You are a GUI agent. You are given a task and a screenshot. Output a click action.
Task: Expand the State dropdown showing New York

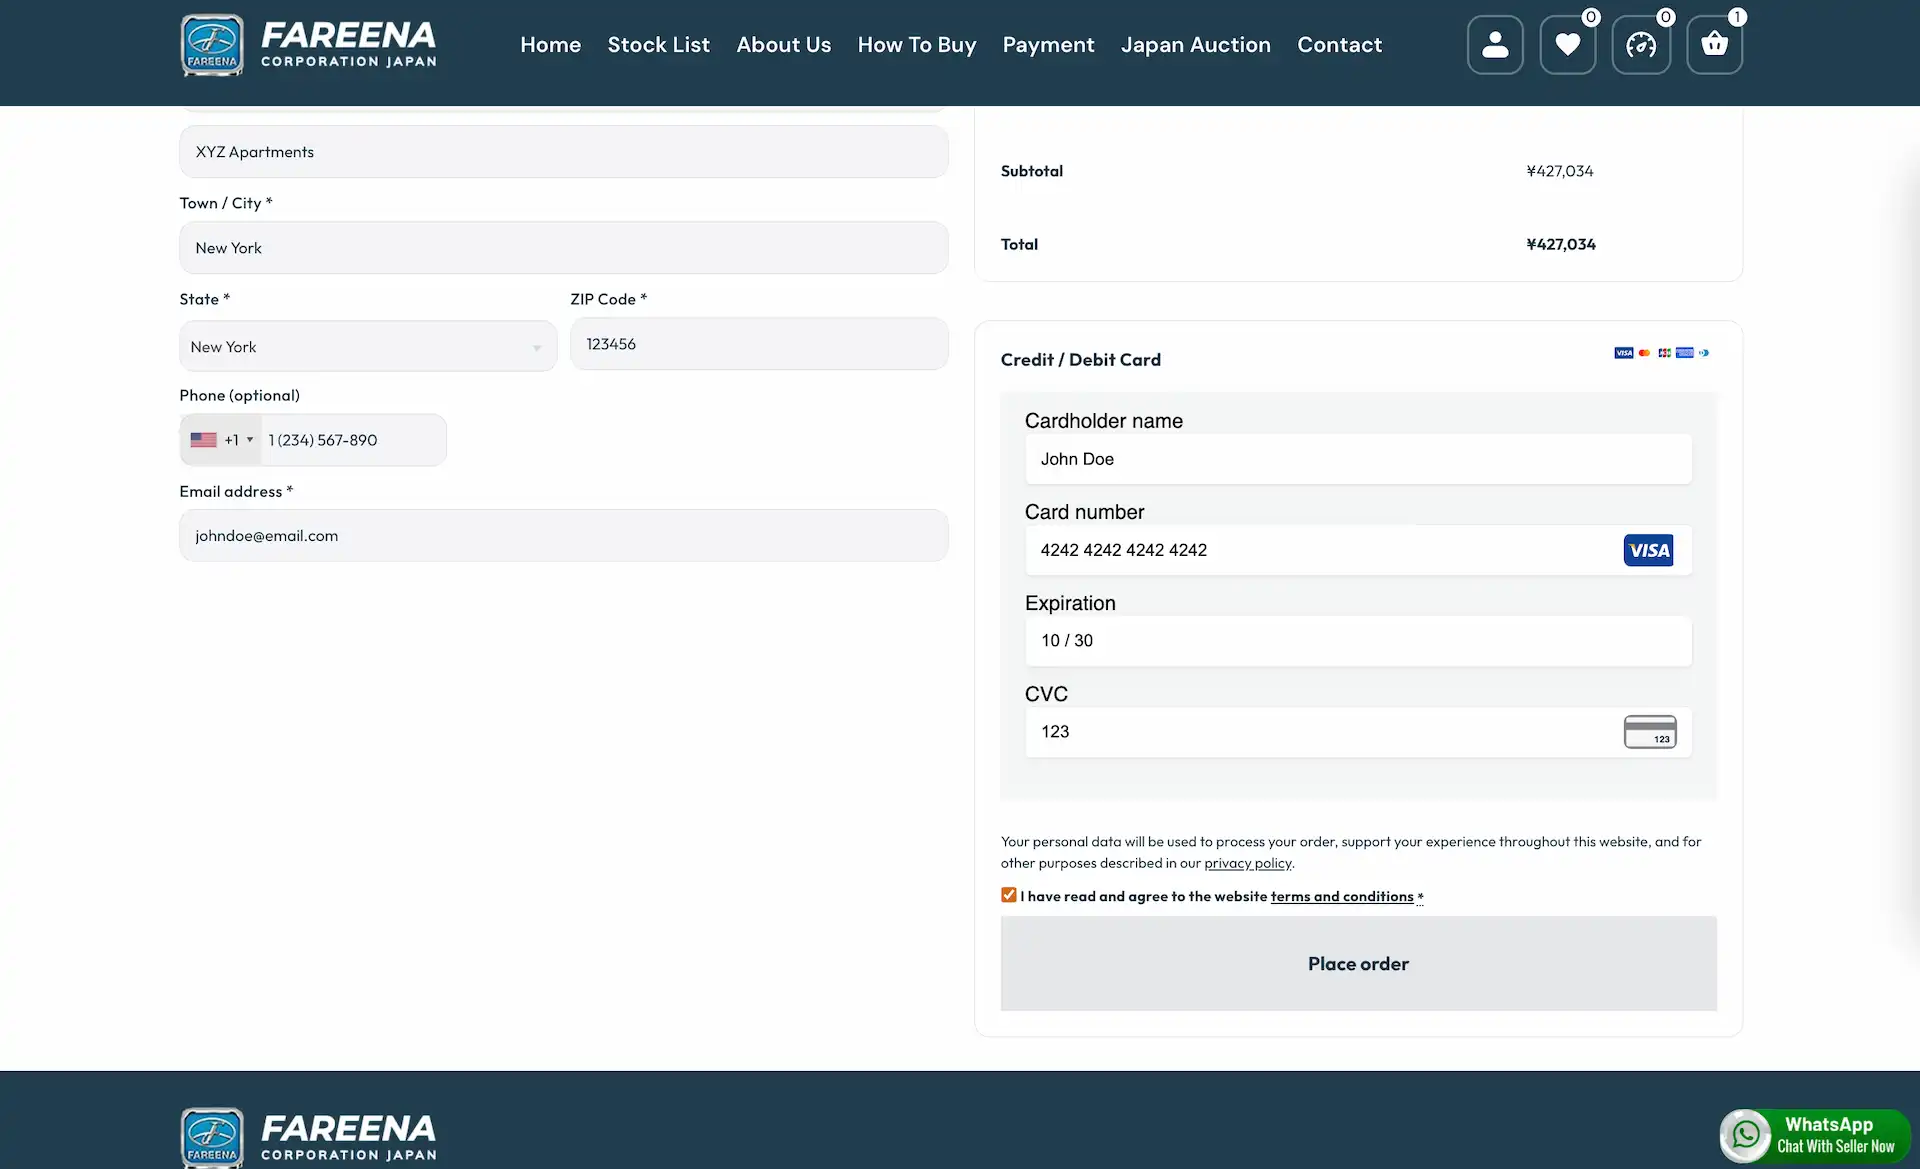[367, 347]
